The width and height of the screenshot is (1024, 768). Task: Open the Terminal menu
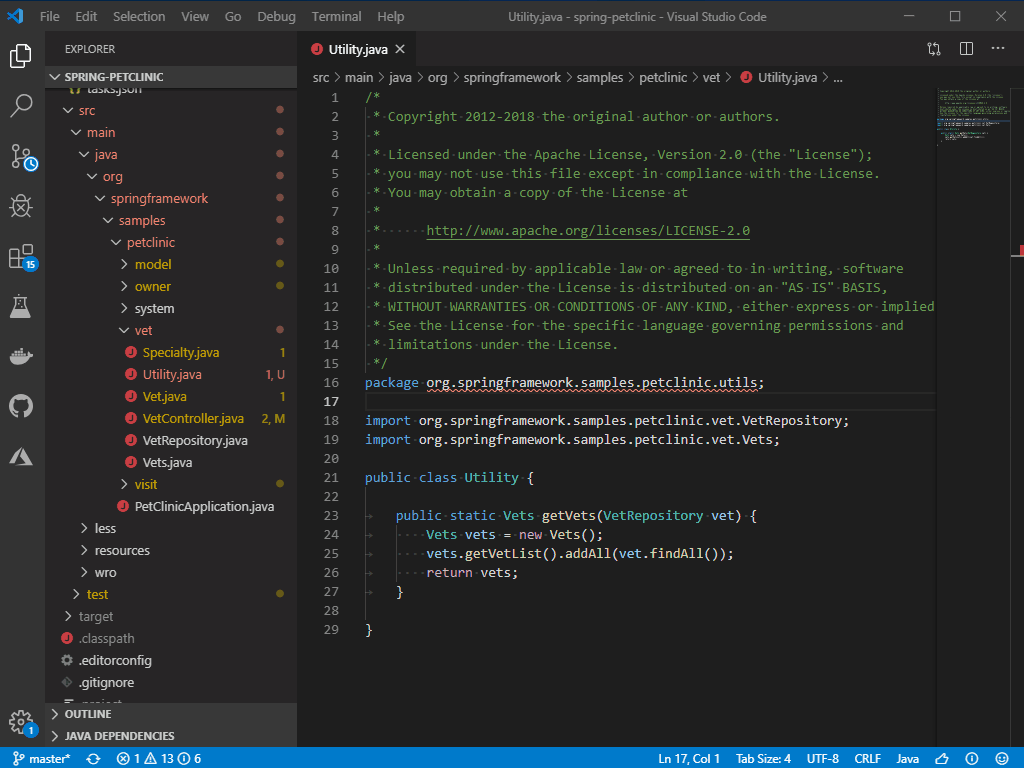[x=336, y=16]
